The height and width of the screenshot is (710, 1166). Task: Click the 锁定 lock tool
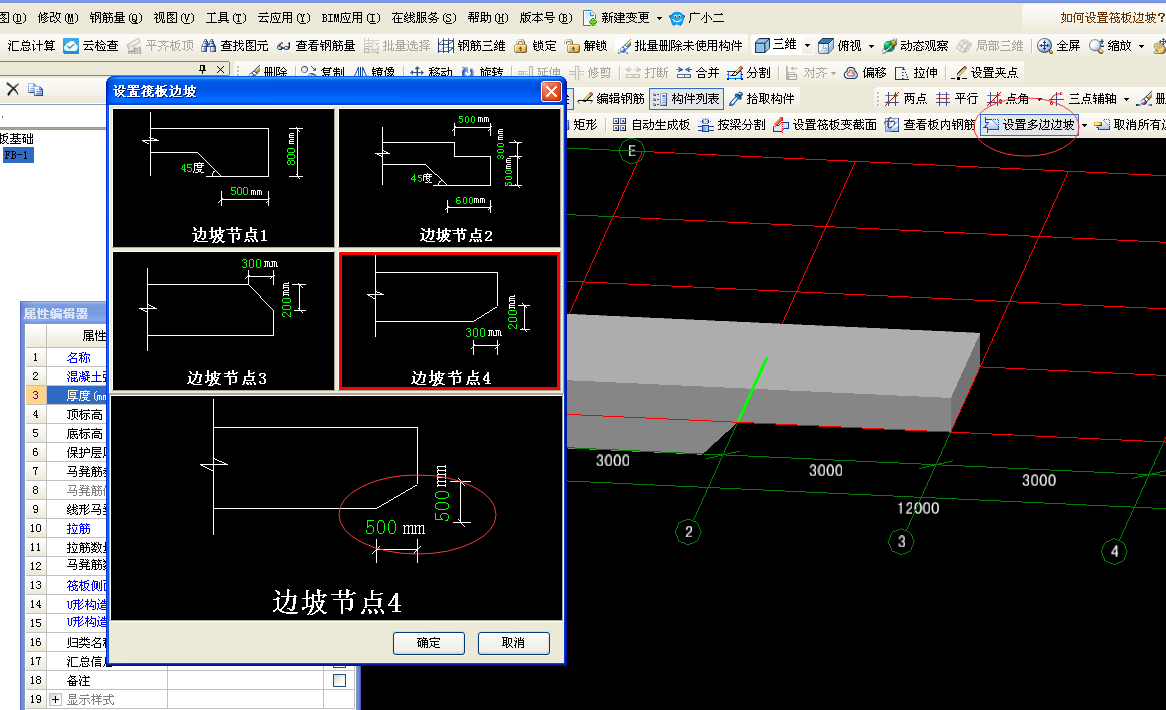535,46
